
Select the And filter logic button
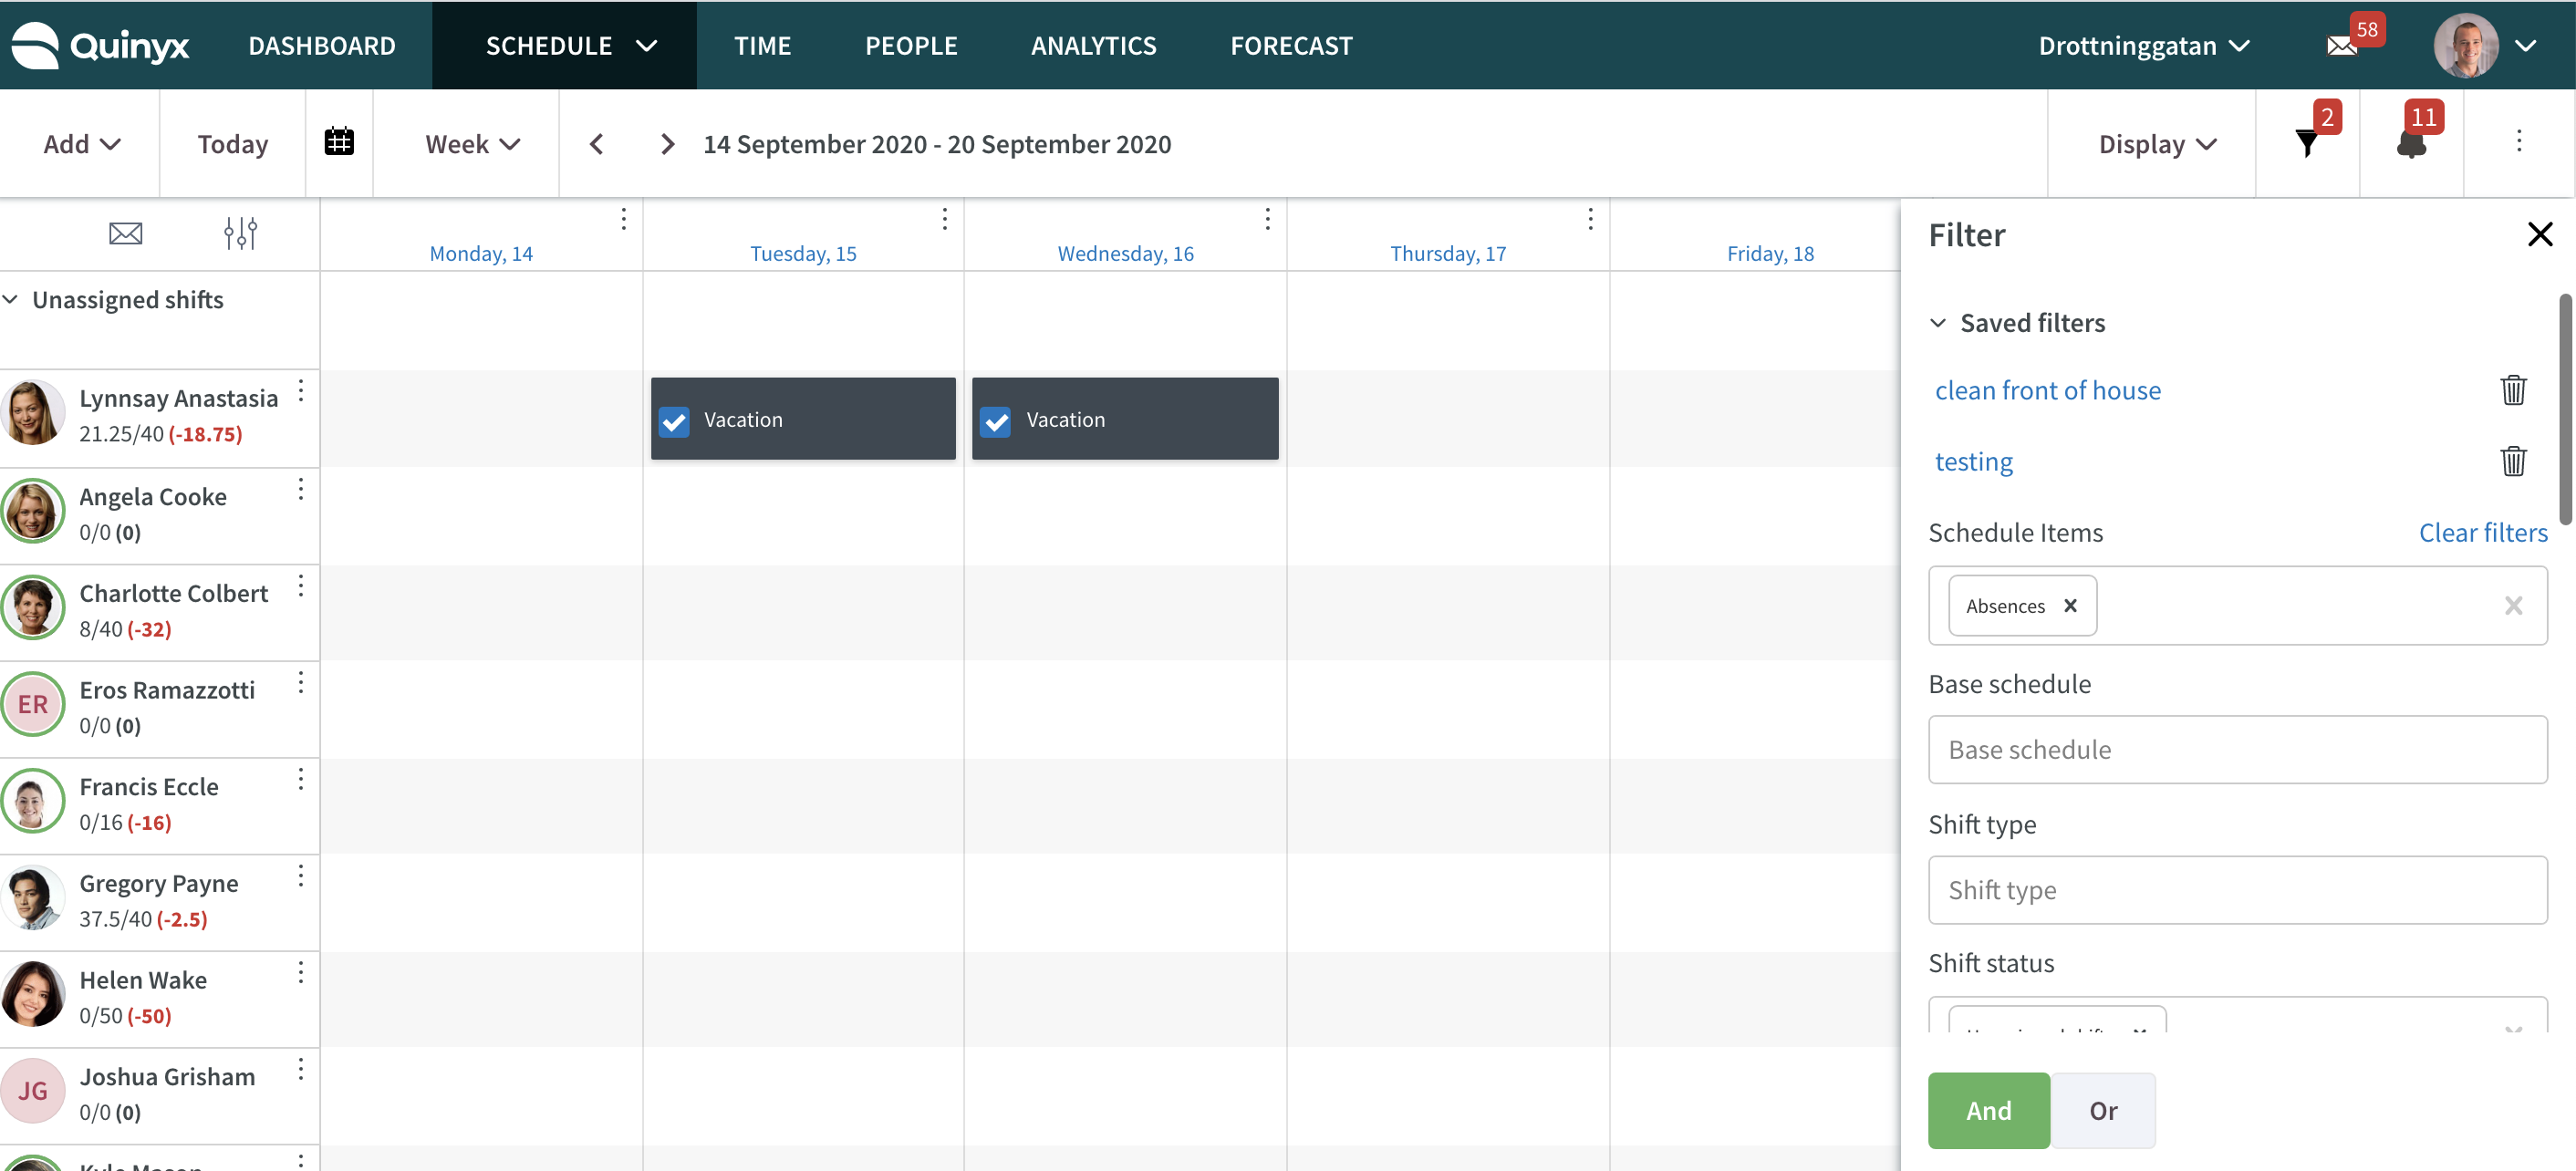[x=1988, y=1110]
